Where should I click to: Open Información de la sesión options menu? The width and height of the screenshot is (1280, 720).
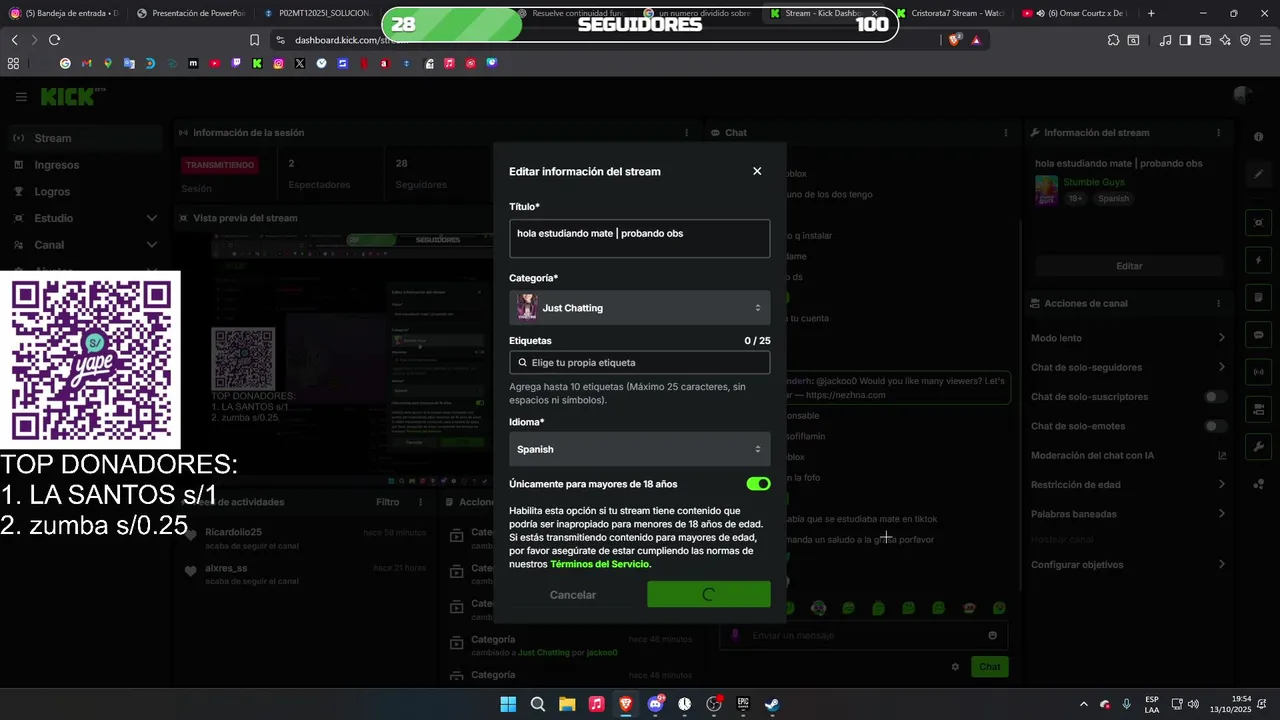(686, 132)
